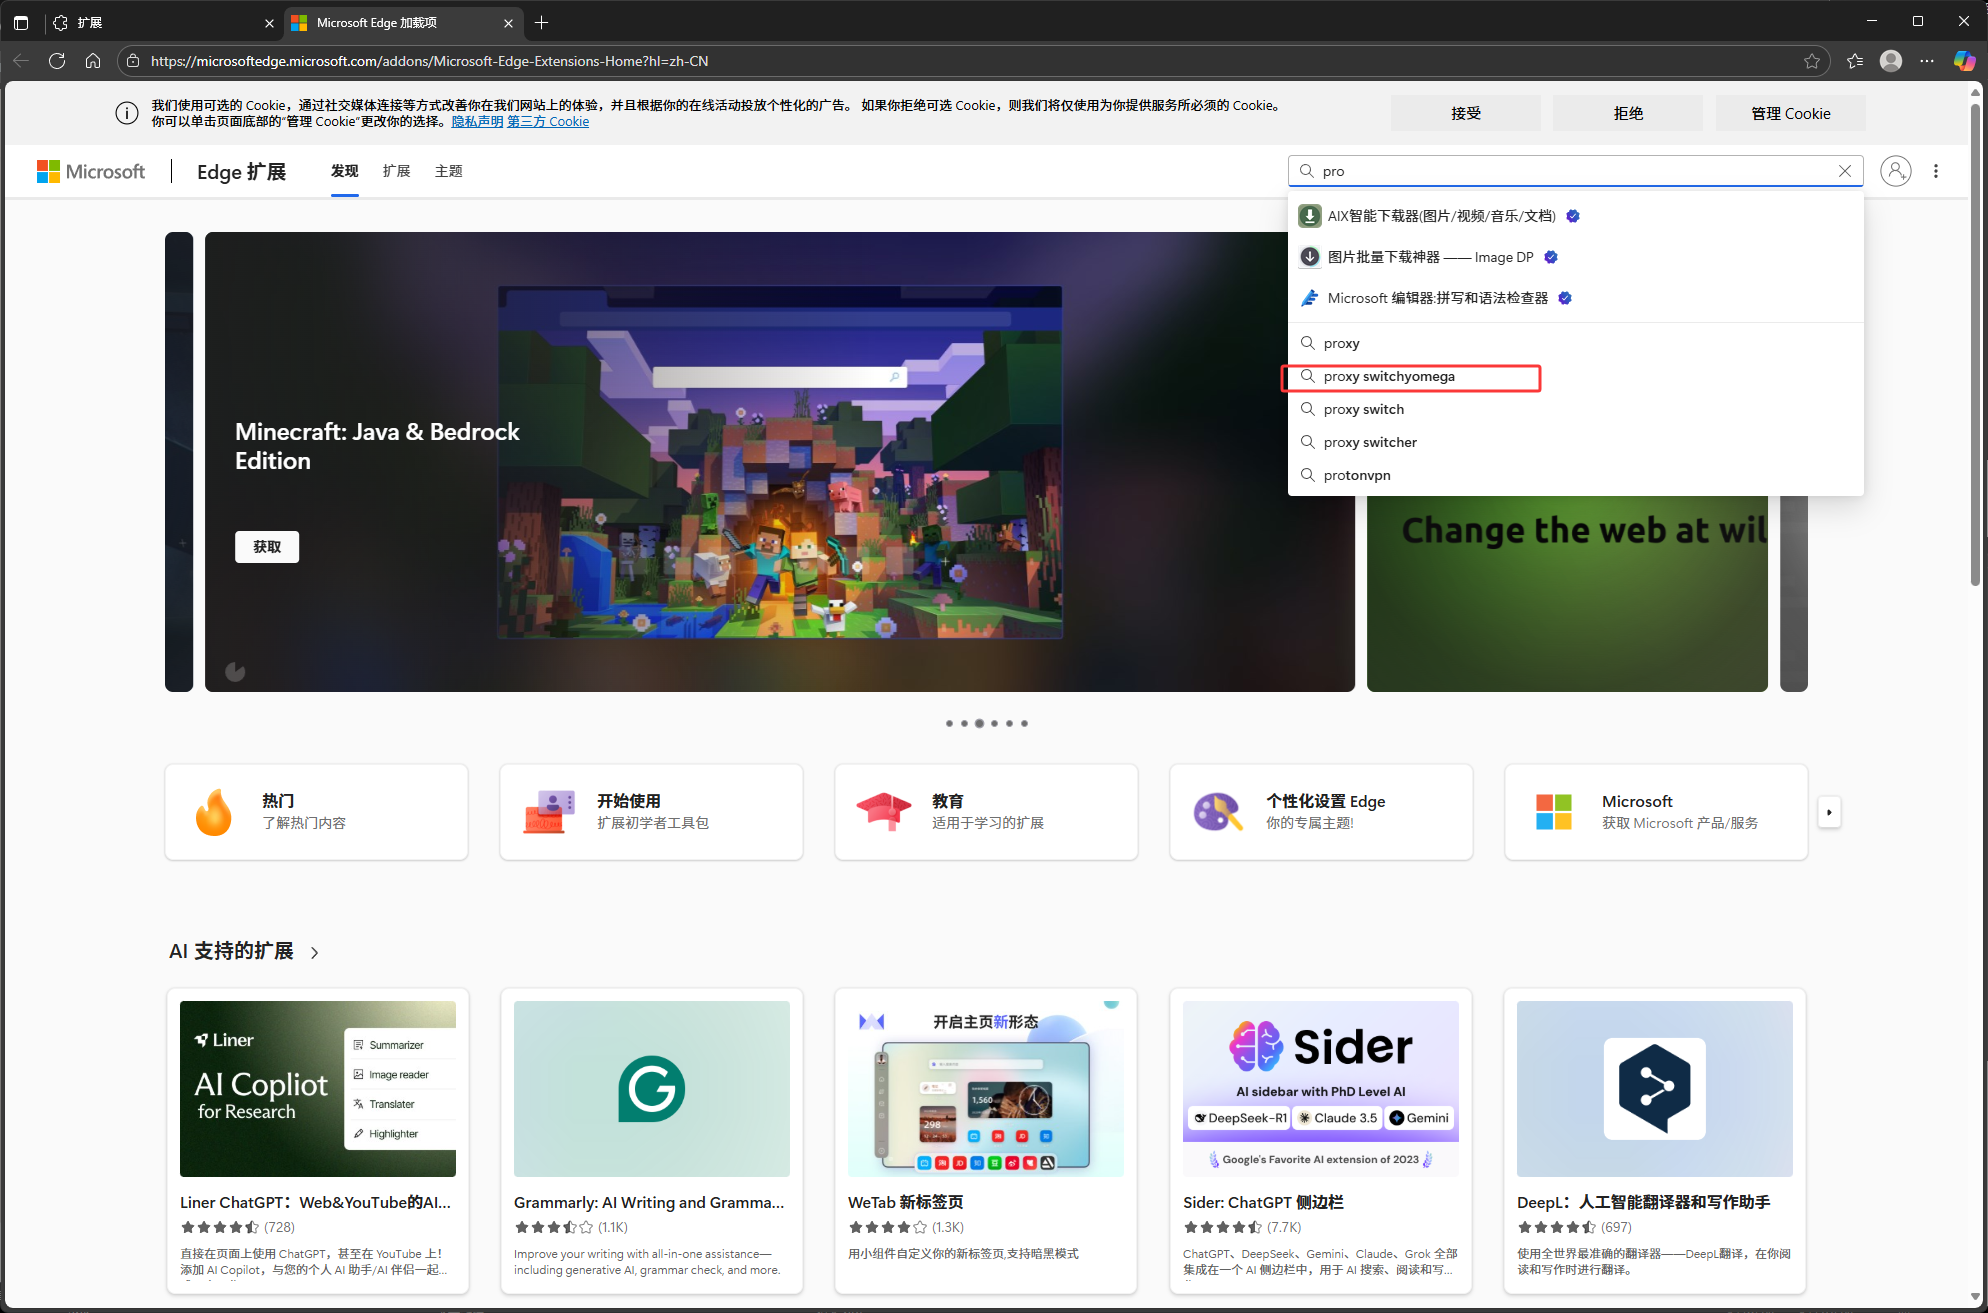This screenshot has height=1313, width=1988.
Task: Open the tab actions menu icon
Action: click(21, 22)
